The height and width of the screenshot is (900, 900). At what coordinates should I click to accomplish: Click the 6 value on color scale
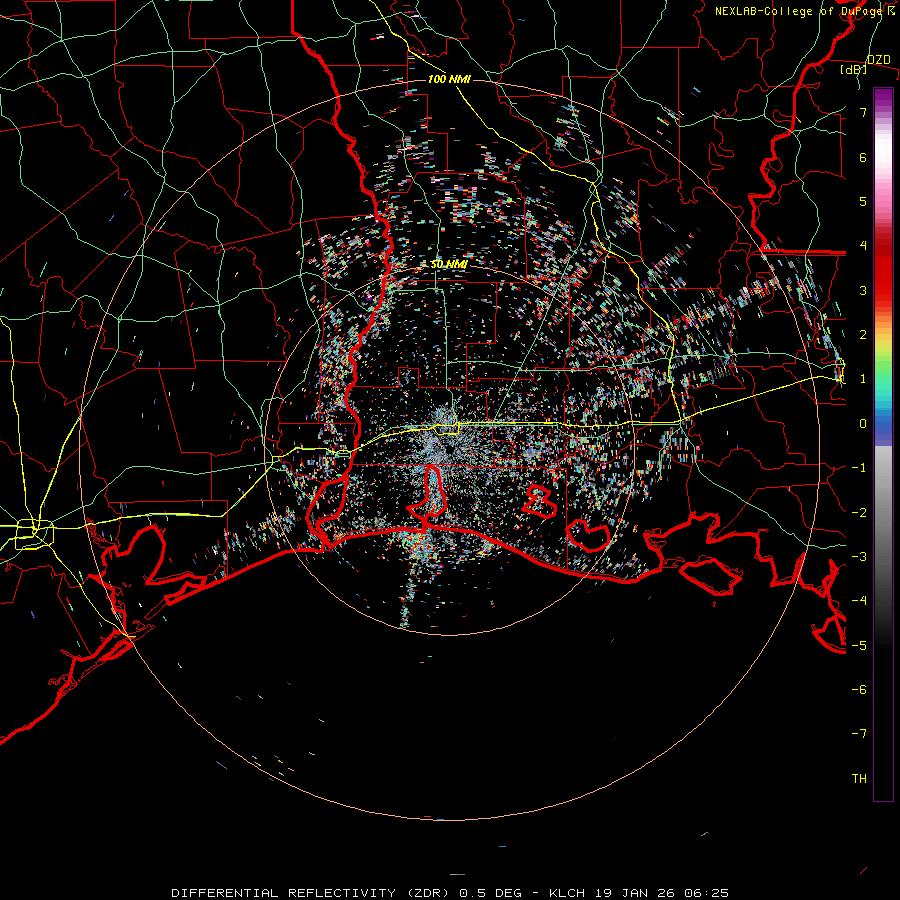pos(863,157)
